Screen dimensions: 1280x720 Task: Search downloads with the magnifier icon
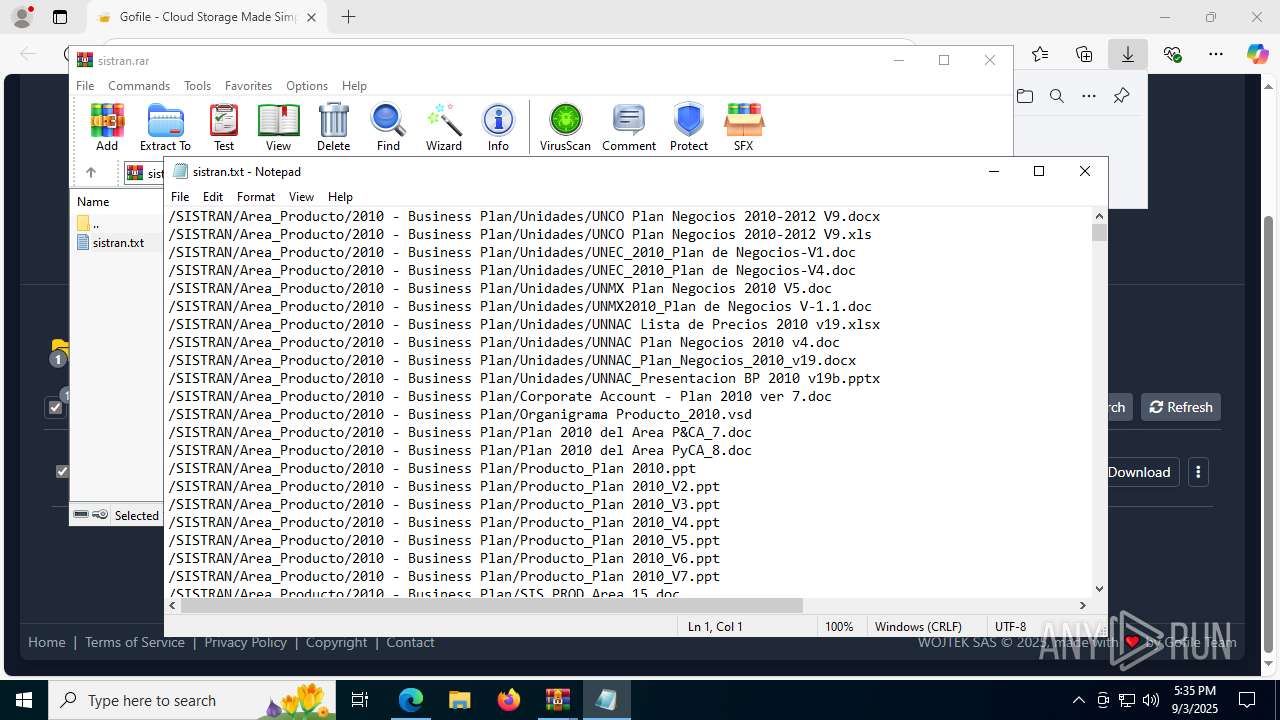1057,96
